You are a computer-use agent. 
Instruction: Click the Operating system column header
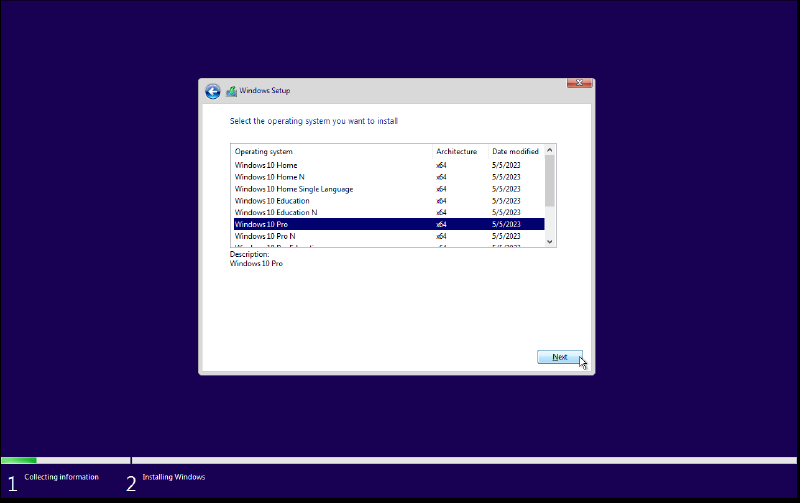click(332, 152)
